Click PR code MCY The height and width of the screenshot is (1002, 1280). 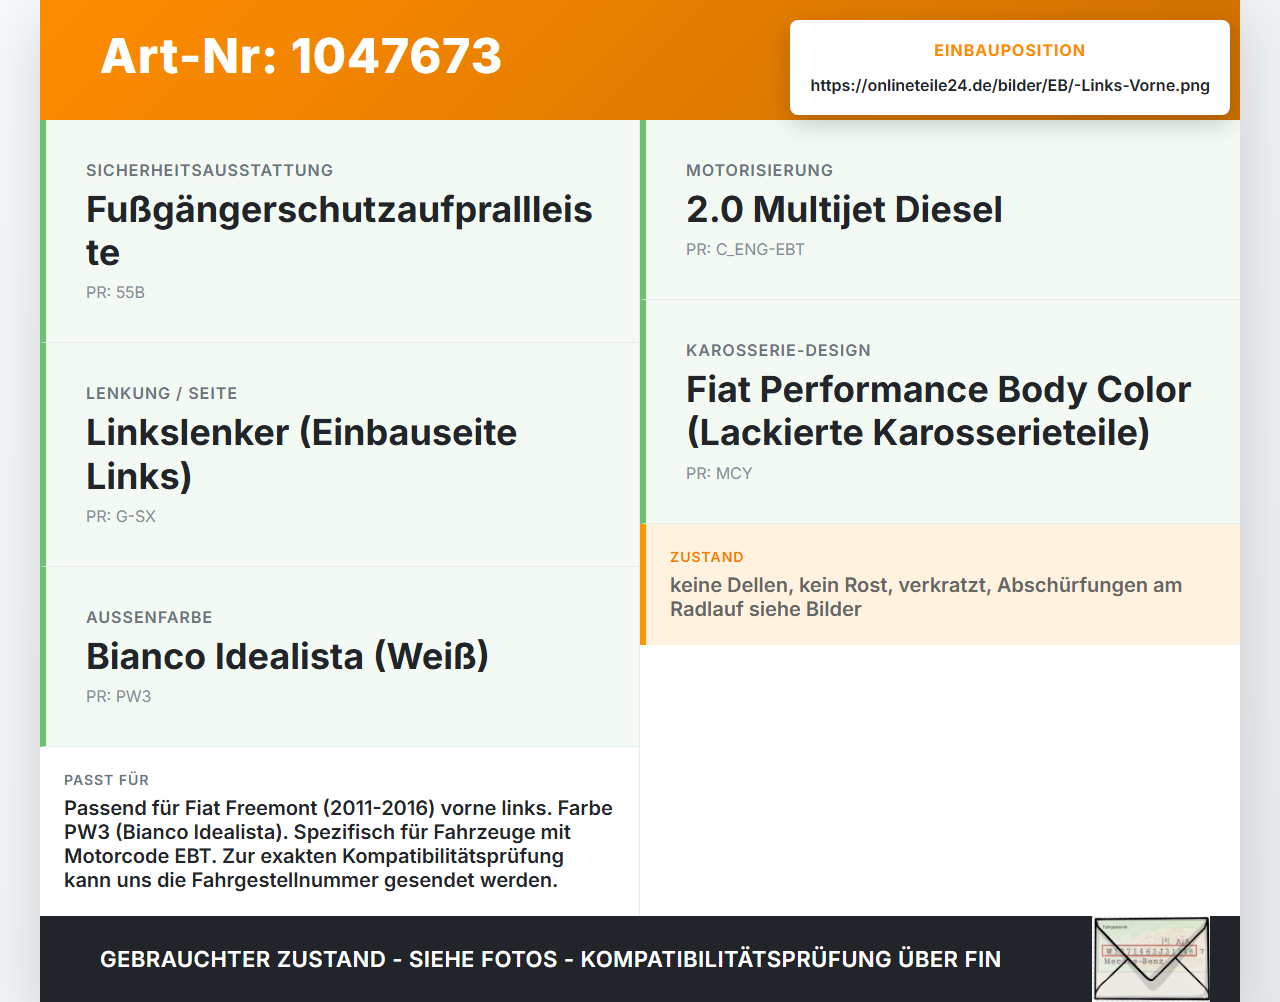click(x=719, y=474)
